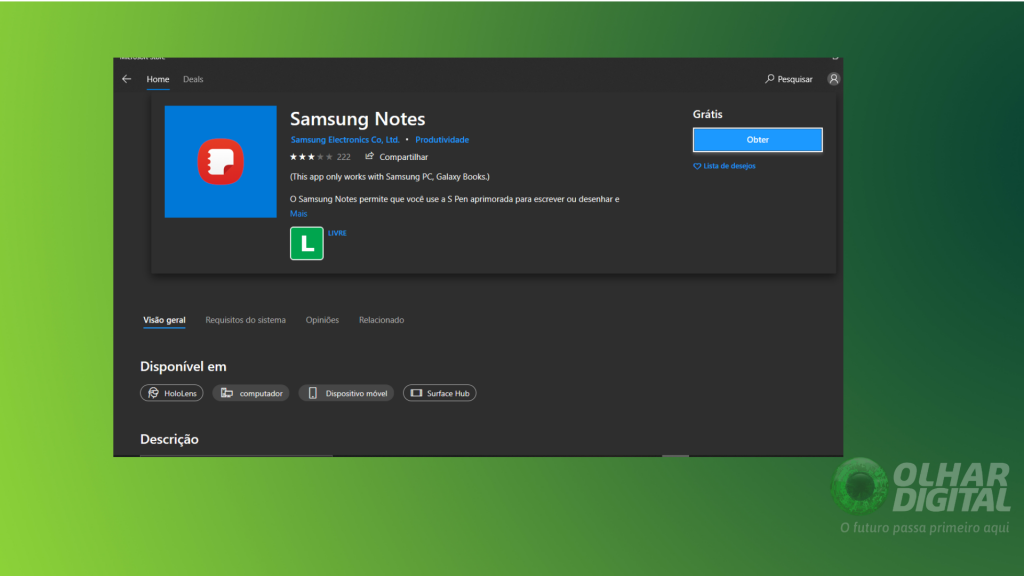The height and width of the screenshot is (576, 1024).
Task: Select the HoloLens availability chip
Action: tap(171, 392)
